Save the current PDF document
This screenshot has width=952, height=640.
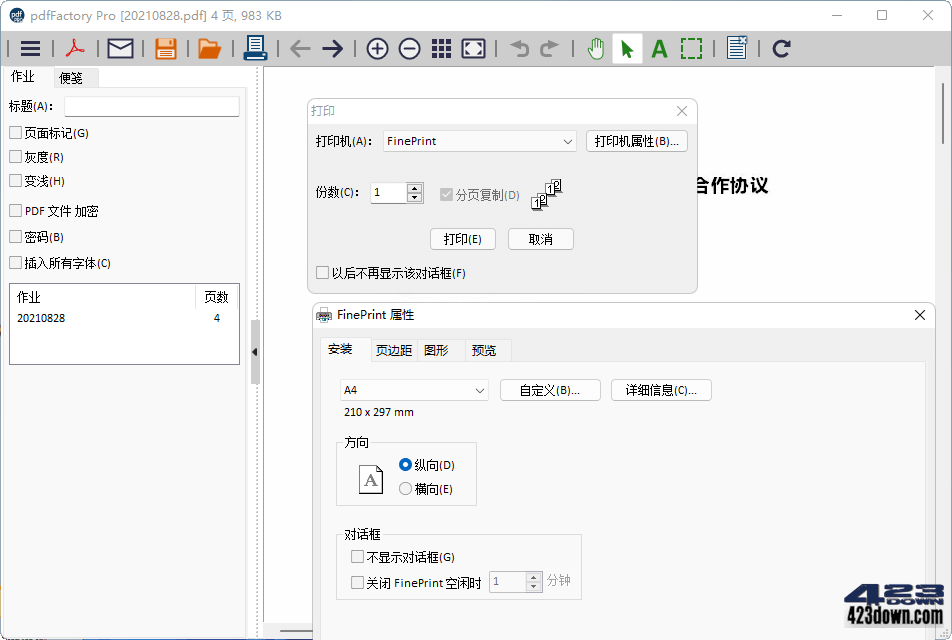164,48
